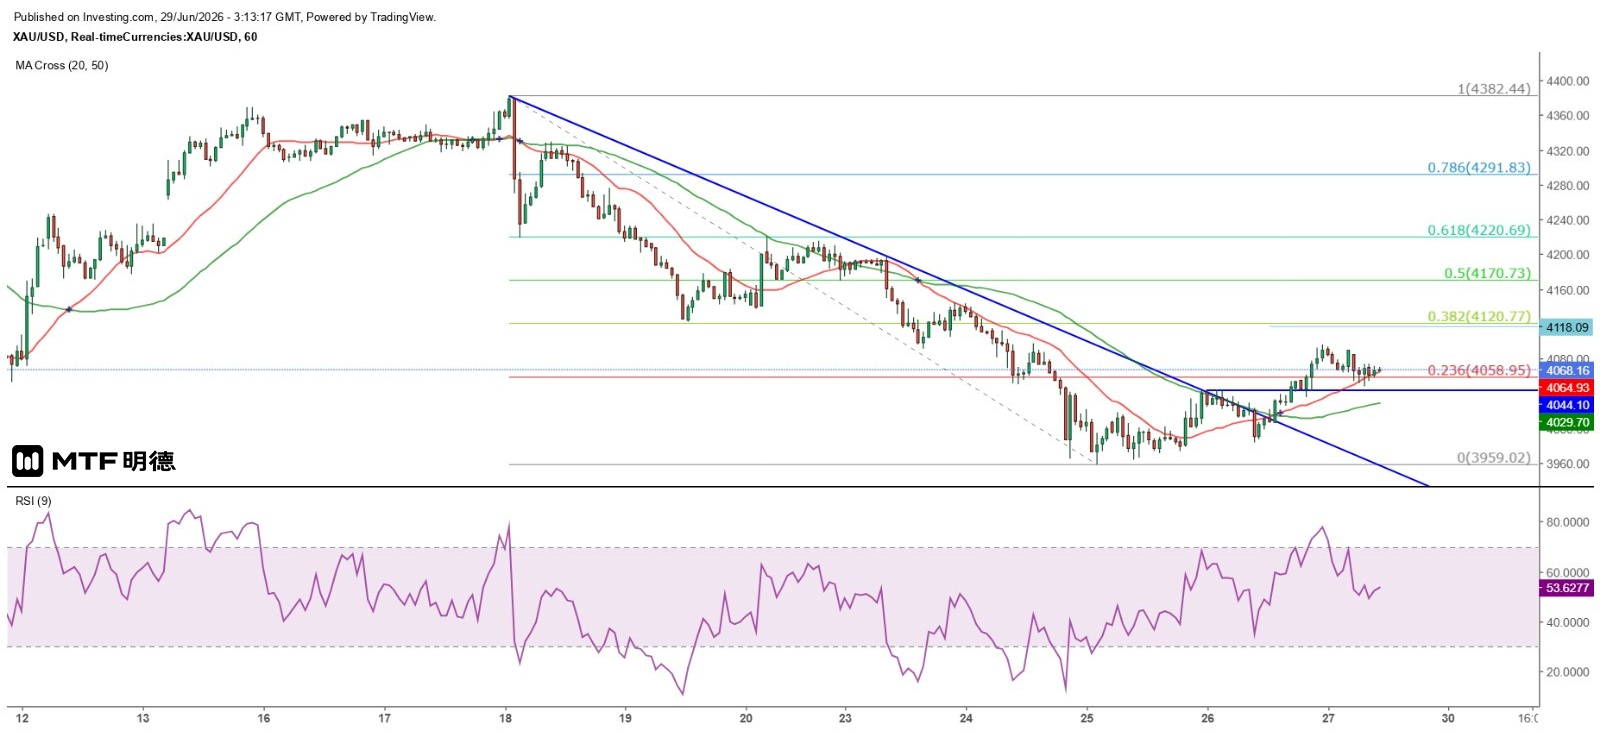Select the XAU/USD Real-time Currencies symbol title

click(x=135, y=37)
